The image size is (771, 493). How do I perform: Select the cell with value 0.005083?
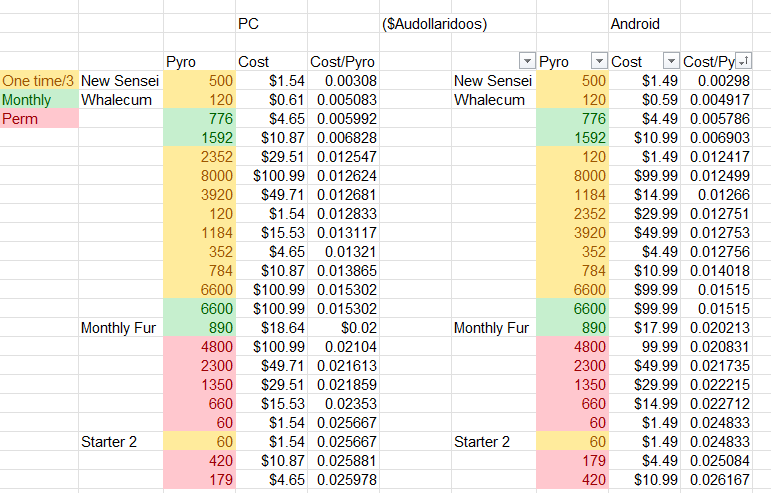click(343, 100)
